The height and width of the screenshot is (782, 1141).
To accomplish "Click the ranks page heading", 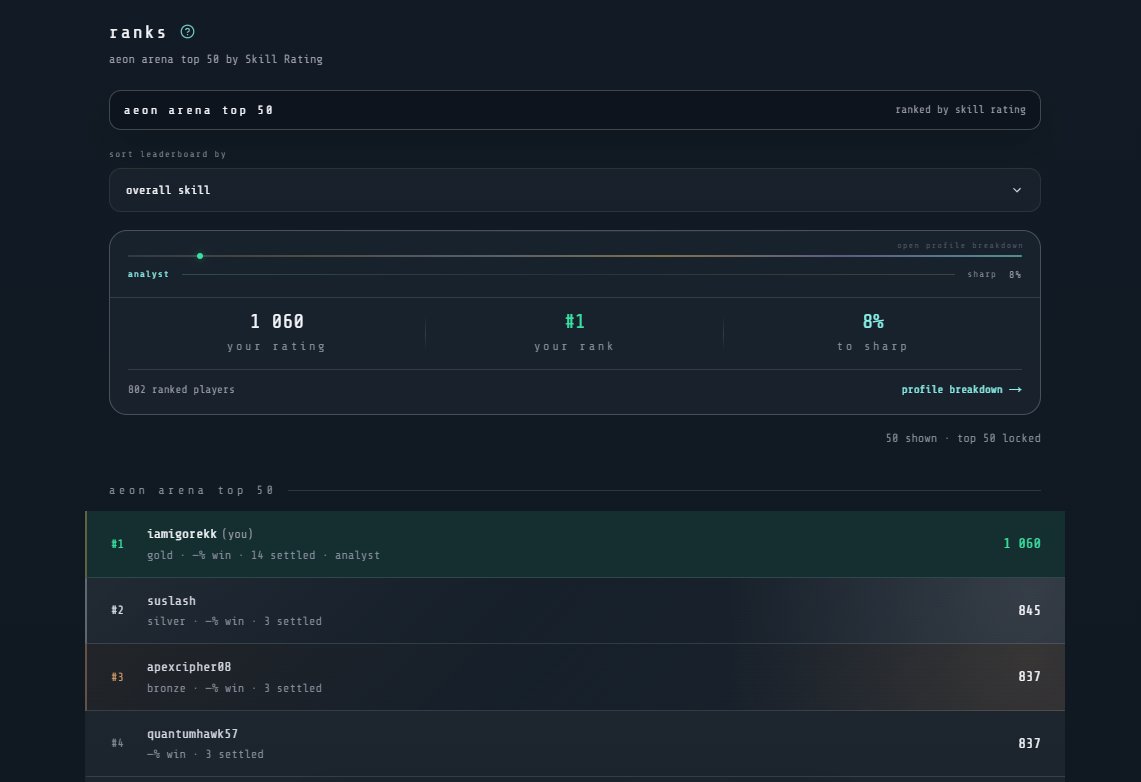I will (138, 32).
